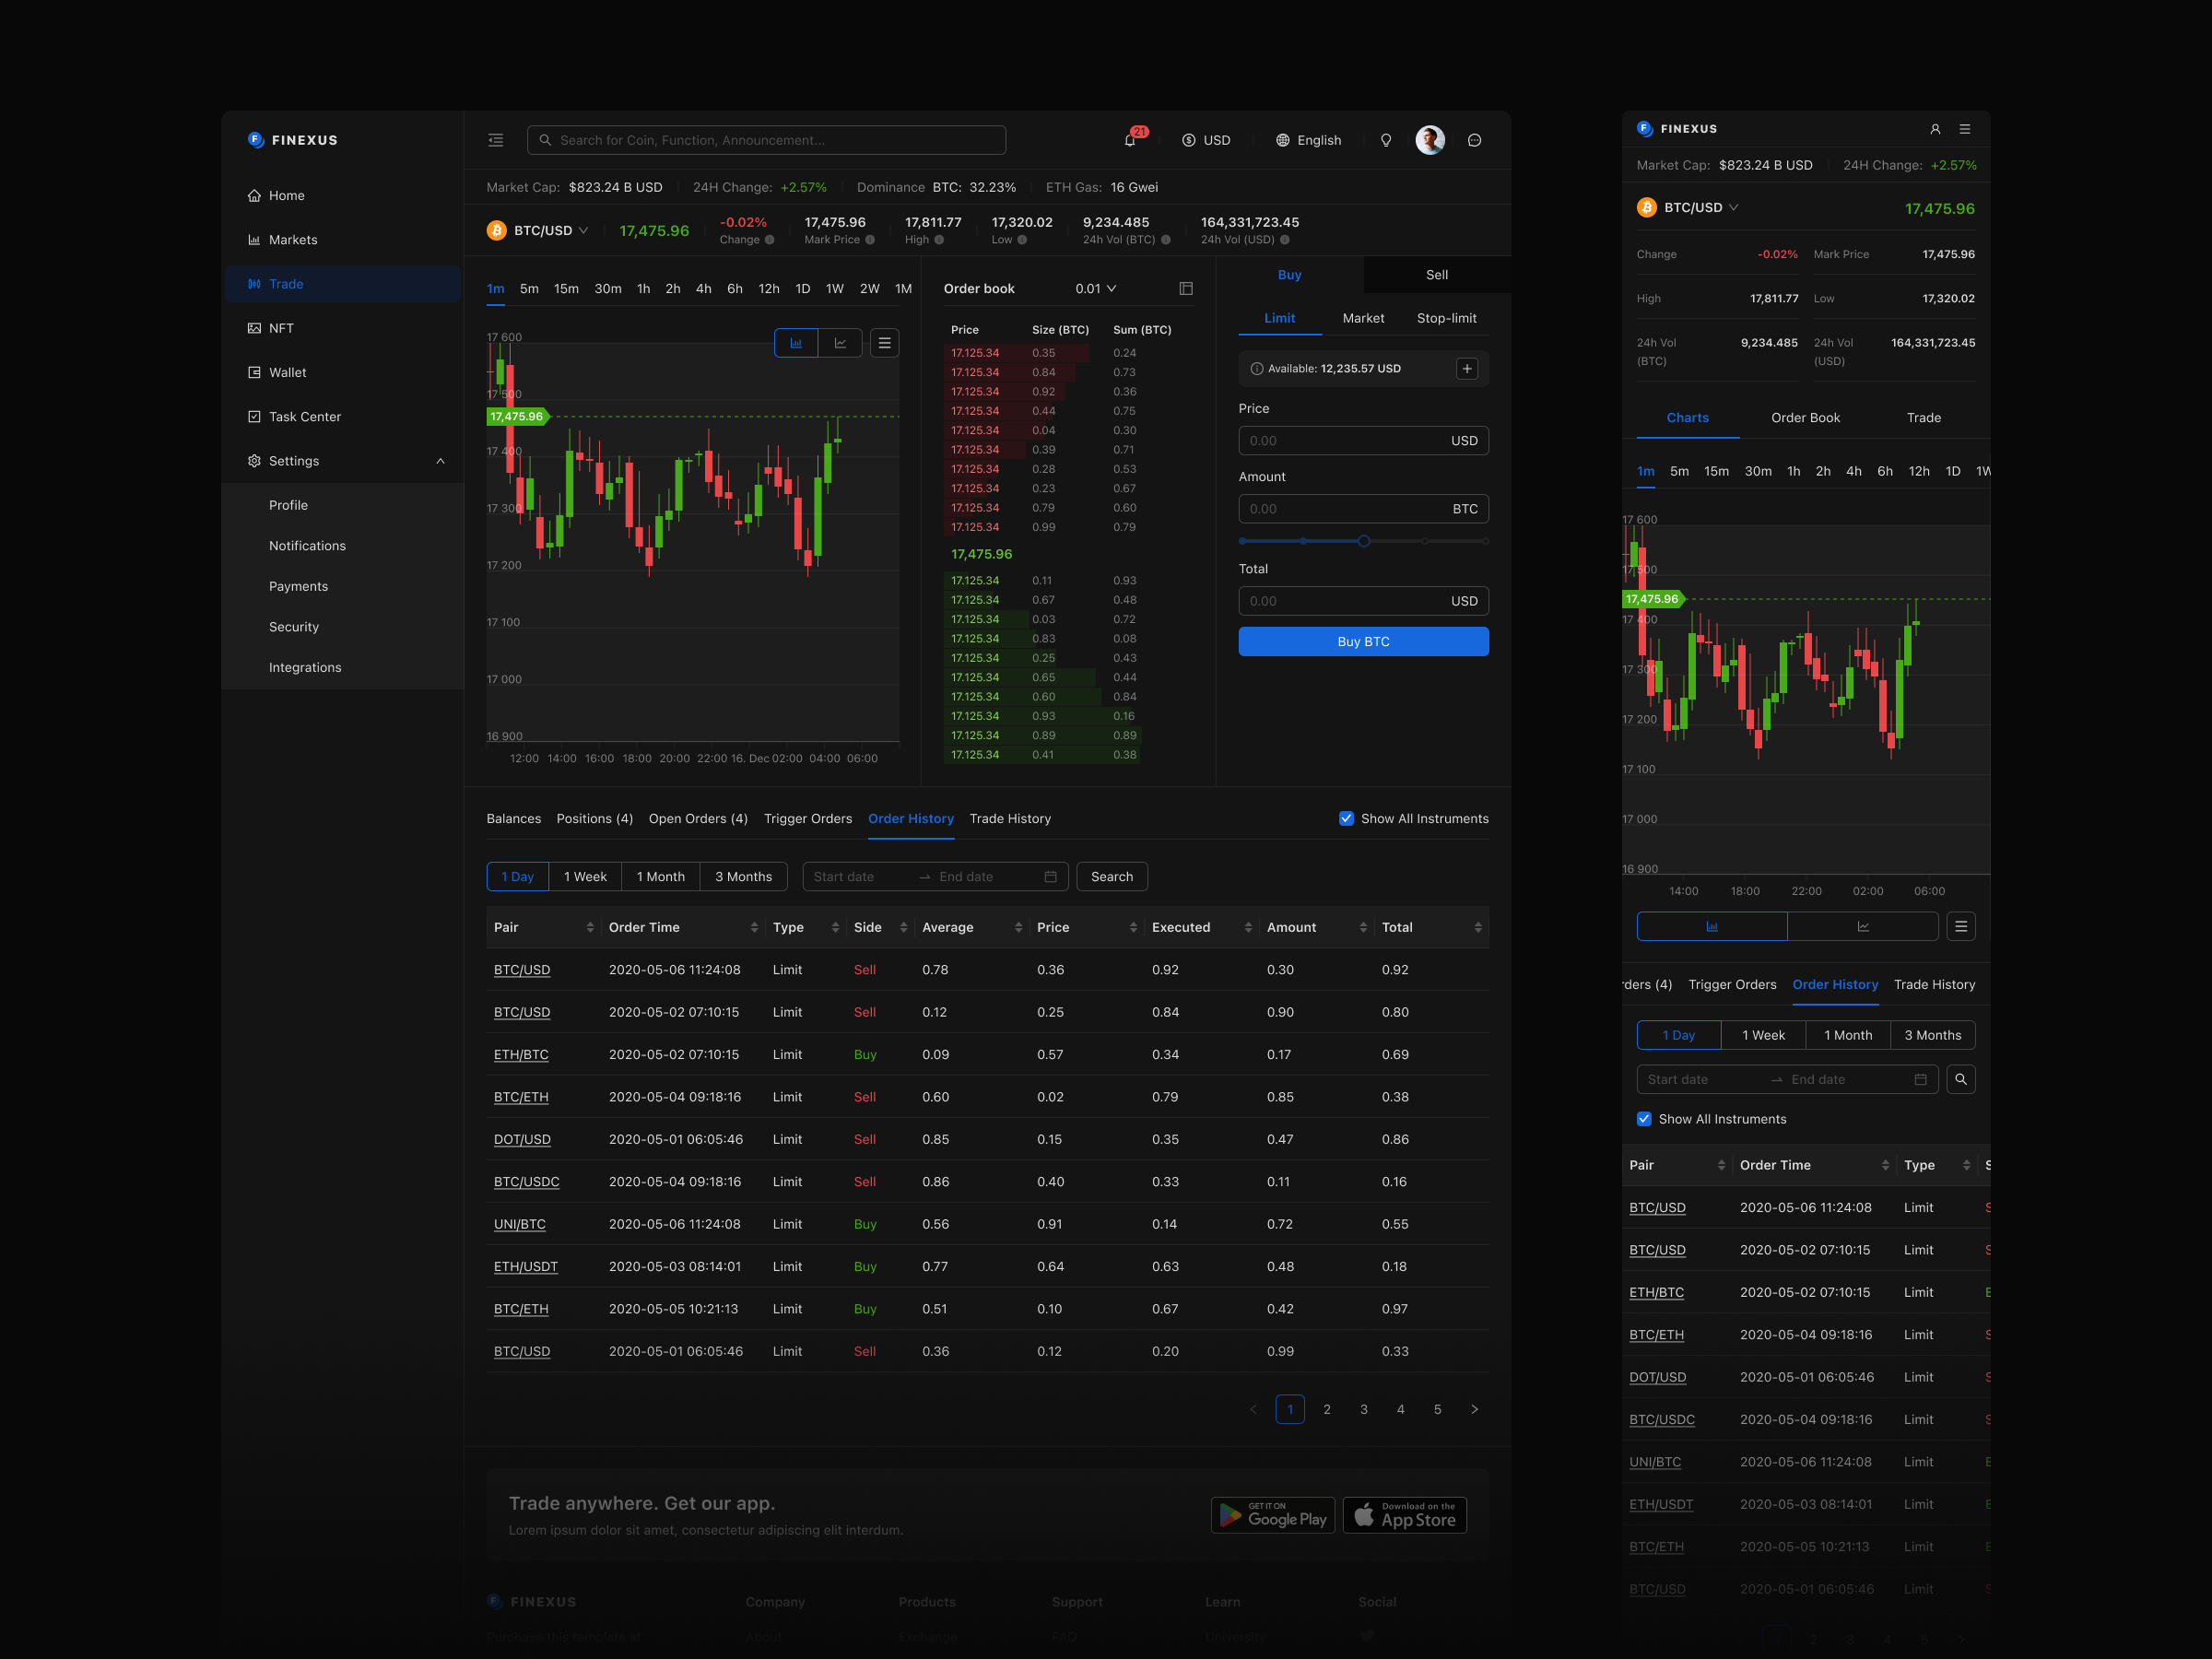
Task: Open the mobile panel hamburger menu
Action: pyautogui.click(x=1965, y=129)
